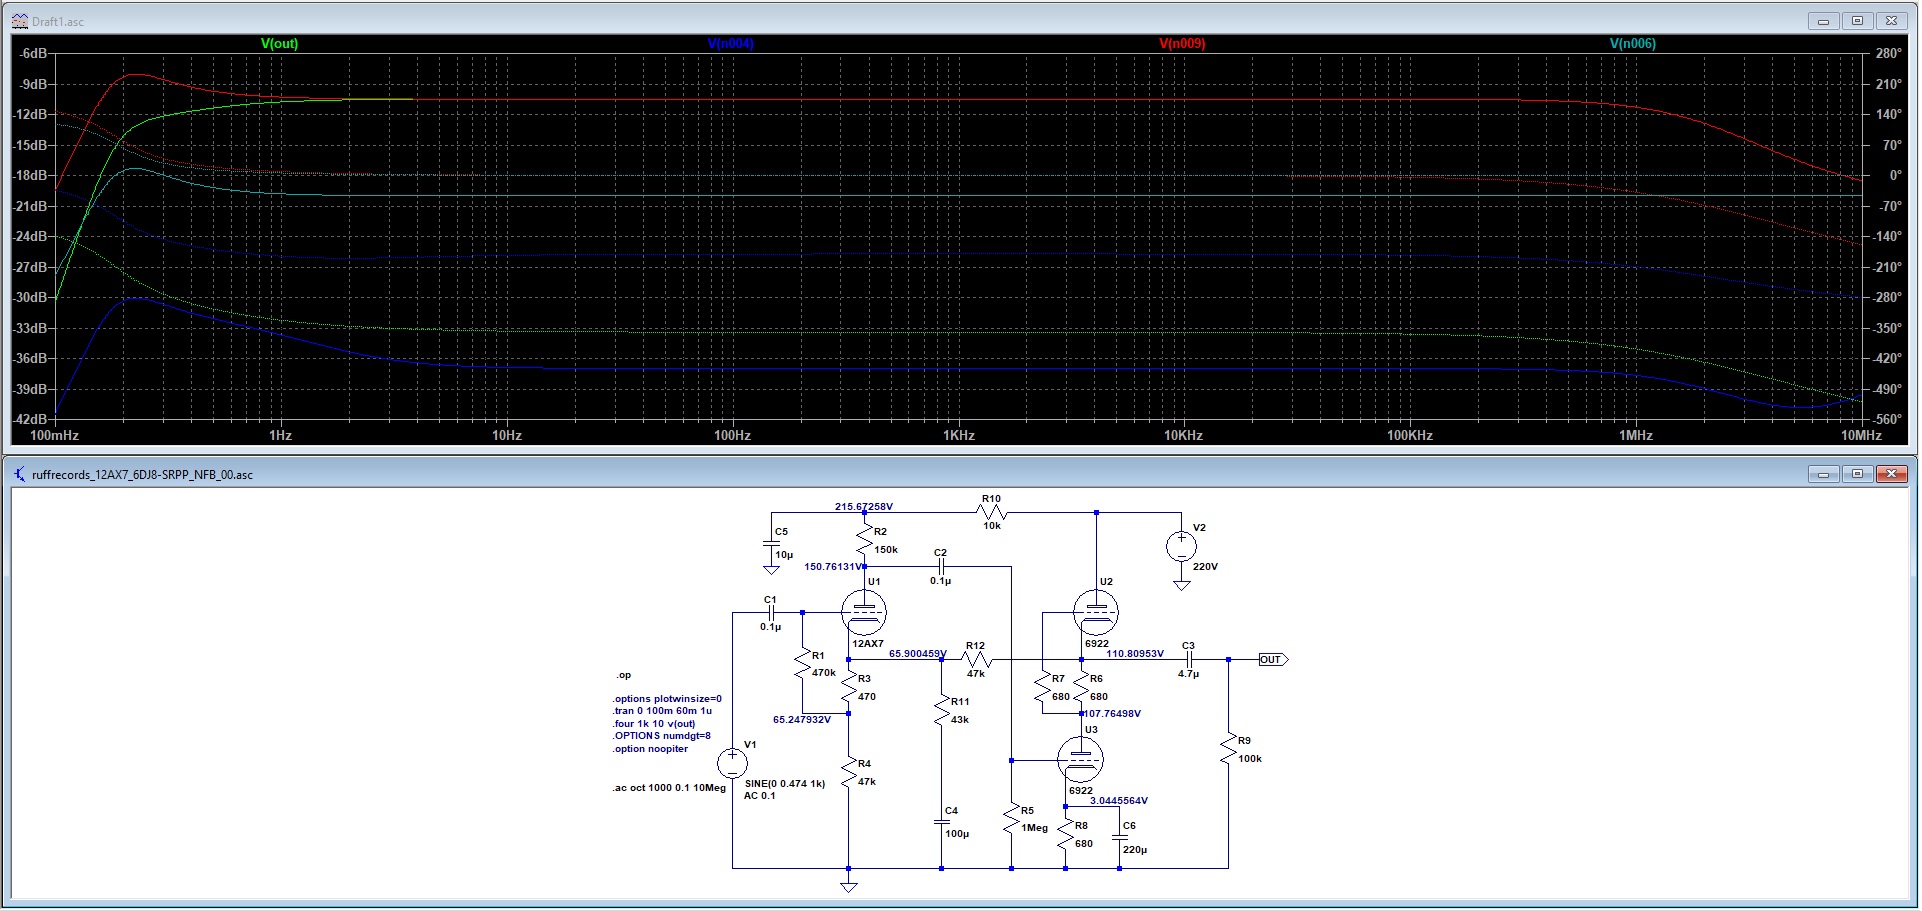The image size is (1922, 911).
Task: Click cathode resistor R3 470
Action: tap(849, 688)
